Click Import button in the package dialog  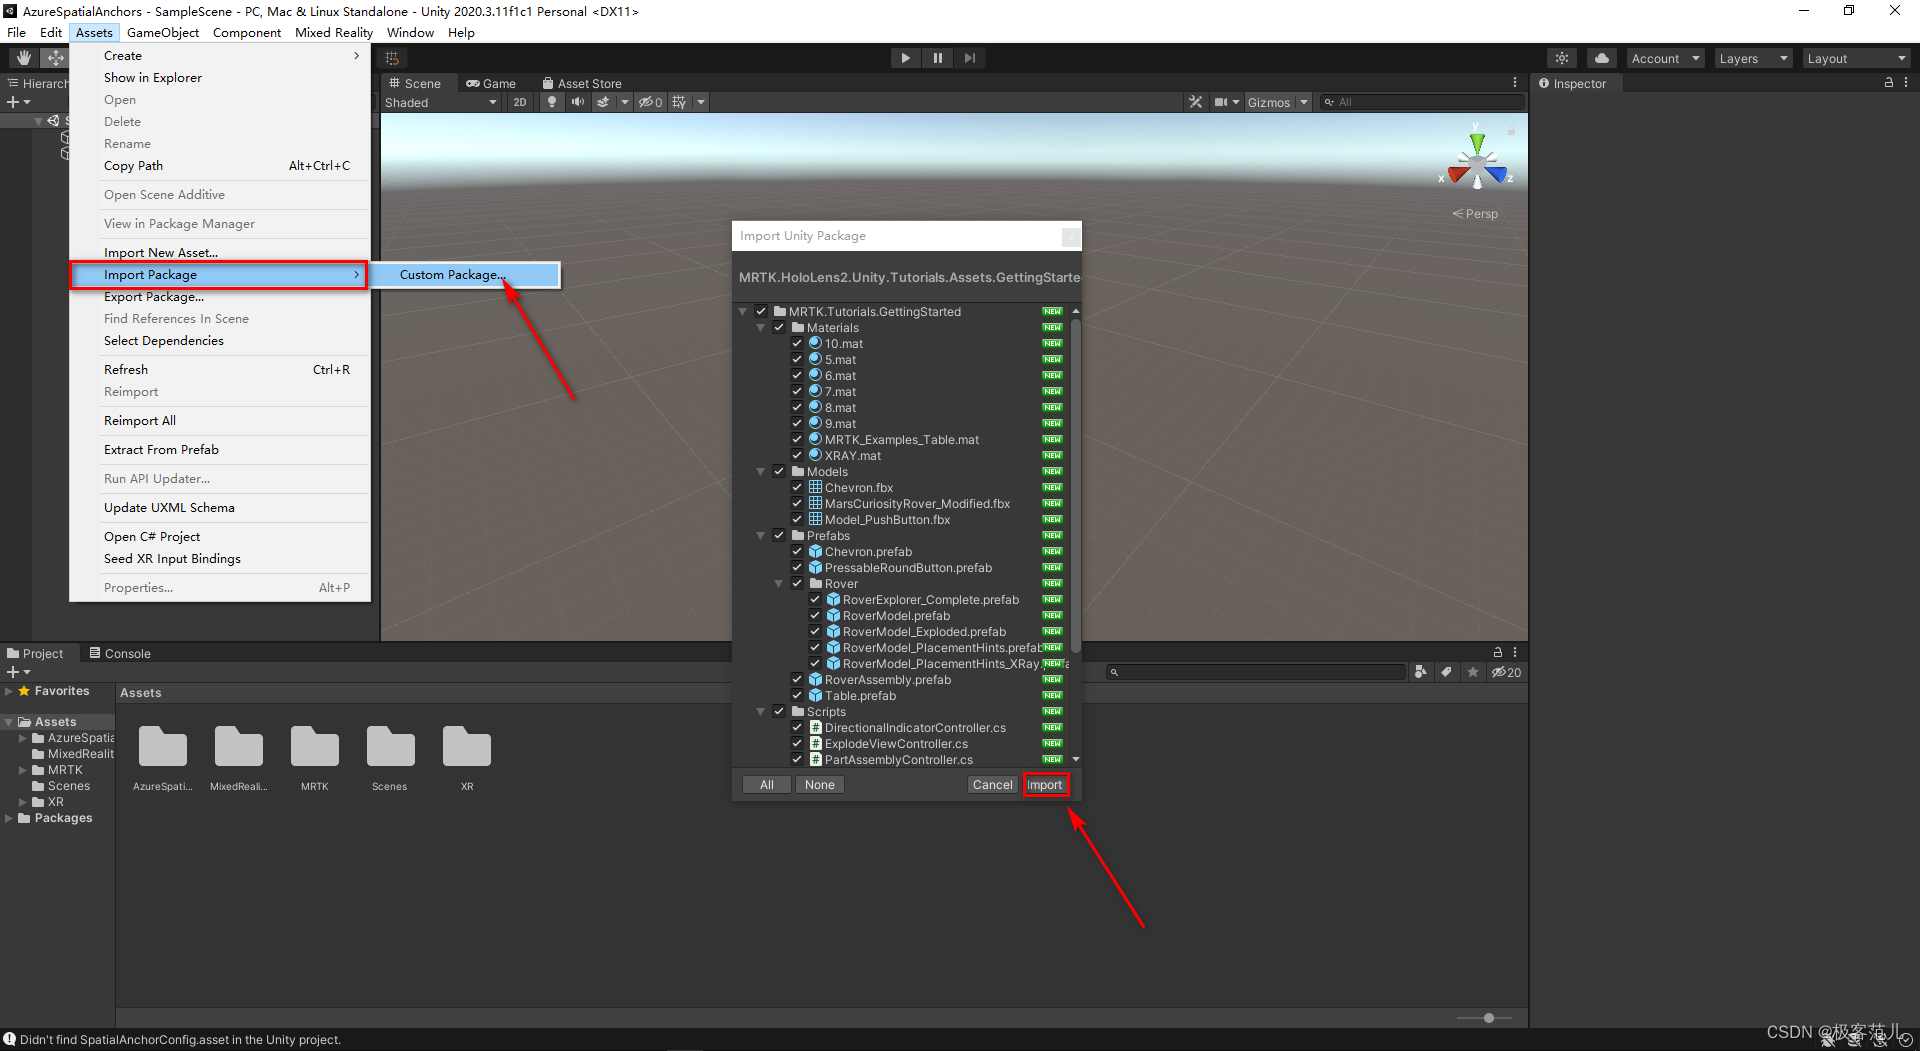(x=1045, y=785)
